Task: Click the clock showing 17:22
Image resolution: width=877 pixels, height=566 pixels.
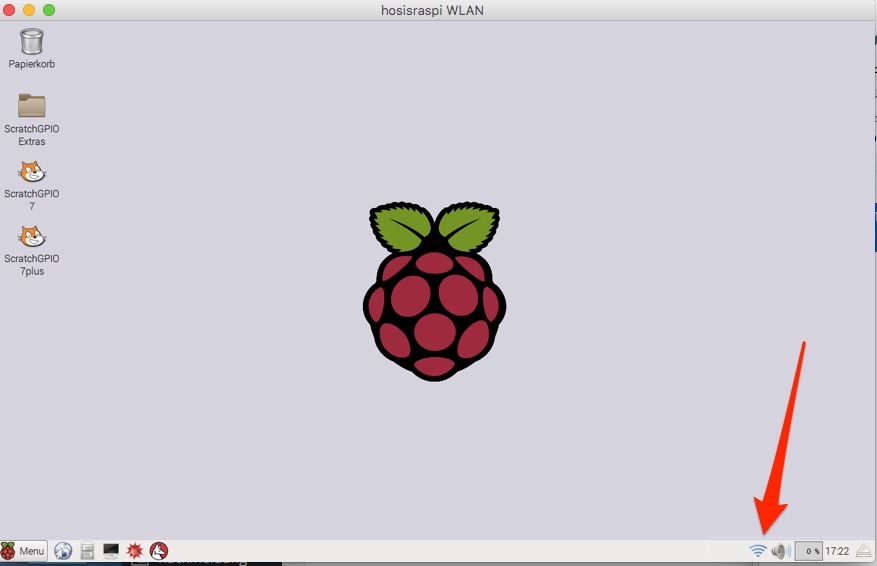Action: click(837, 551)
